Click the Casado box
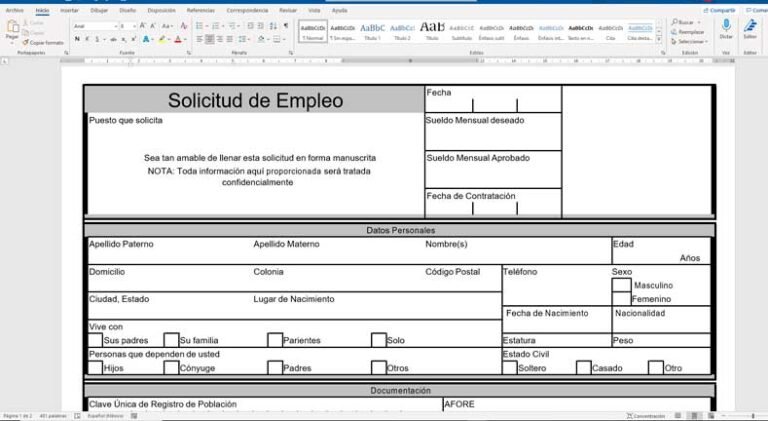 pyautogui.click(x=583, y=368)
